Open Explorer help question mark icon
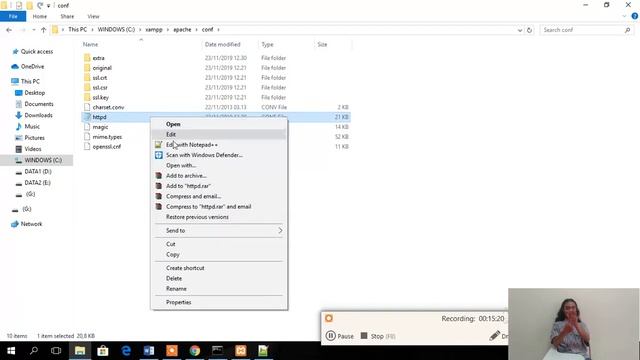 (635, 16)
